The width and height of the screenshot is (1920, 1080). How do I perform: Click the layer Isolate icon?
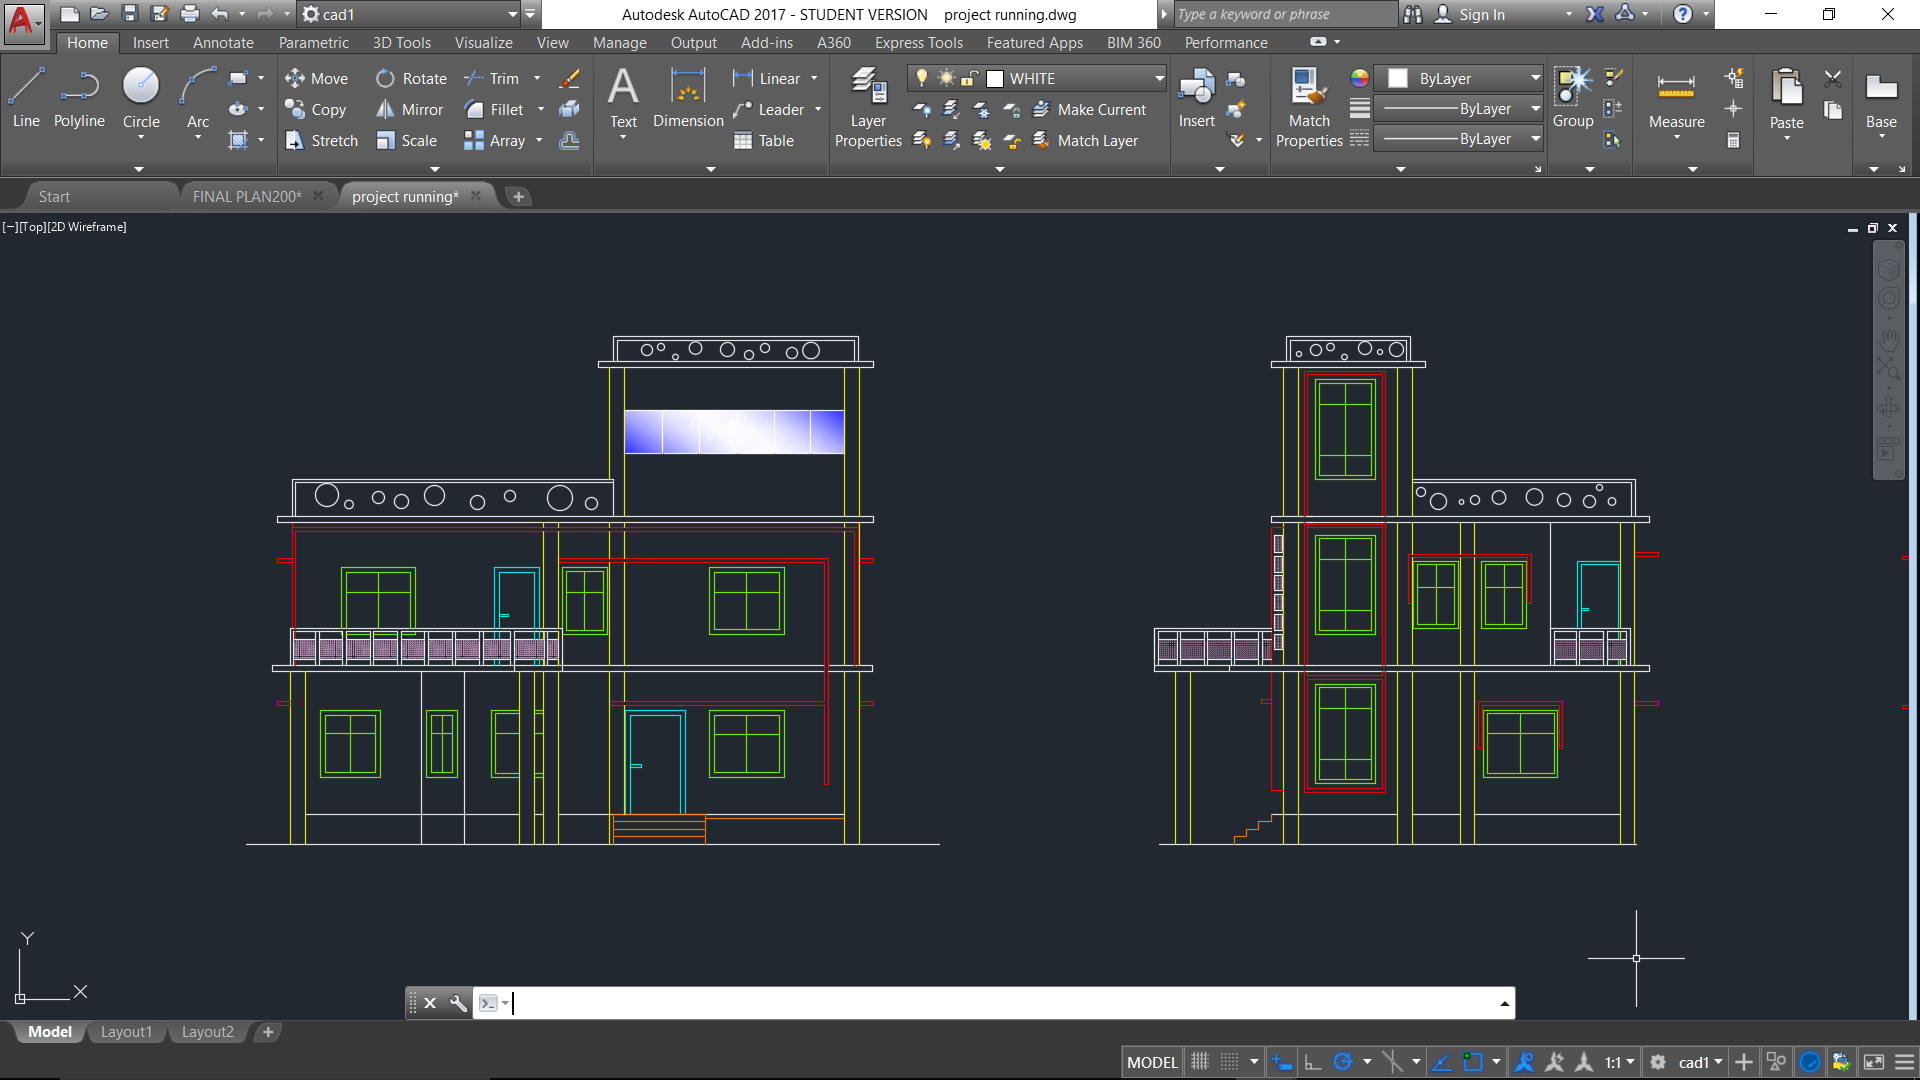952,109
